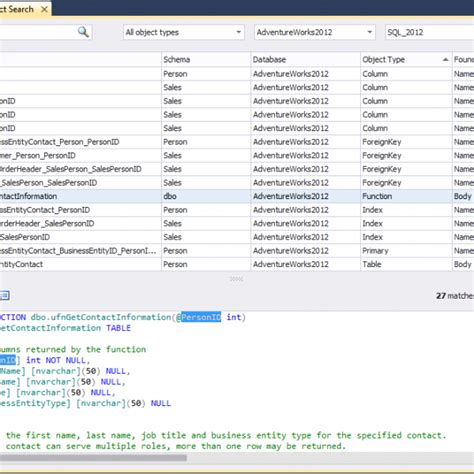Screen dimensions: 474x474
Task: Select row ending mer_Person_PersonID
Action: [x=237, y=156]
